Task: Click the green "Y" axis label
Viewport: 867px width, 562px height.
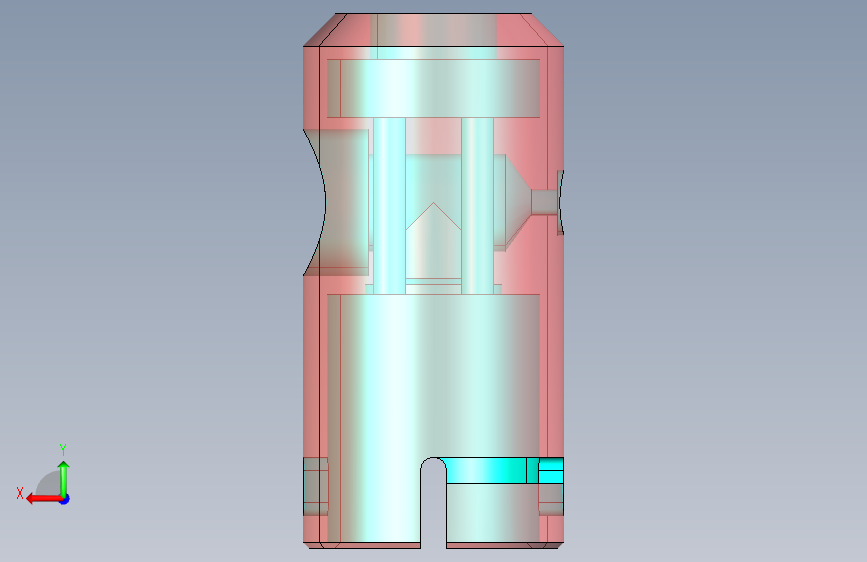Action: [x=63, y=449]
